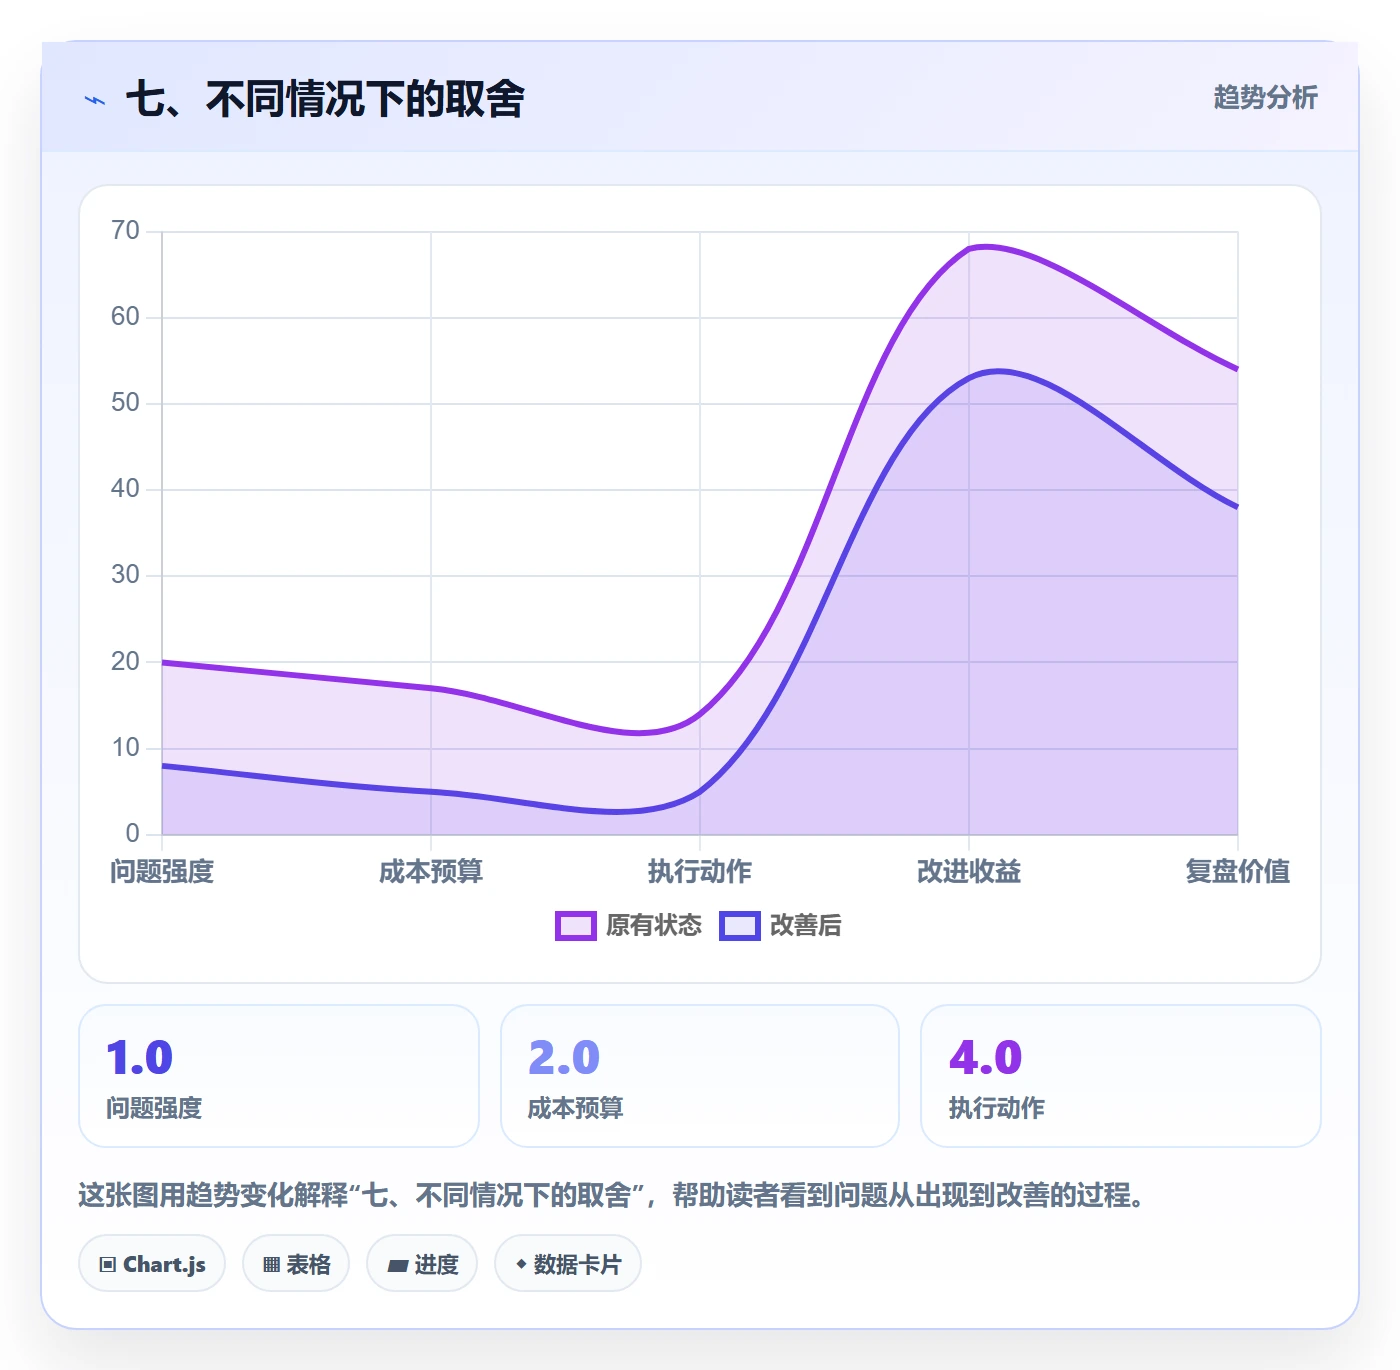Click the grid icon in the 表格 tag

pyautogui.click(x=271, y=1265)
